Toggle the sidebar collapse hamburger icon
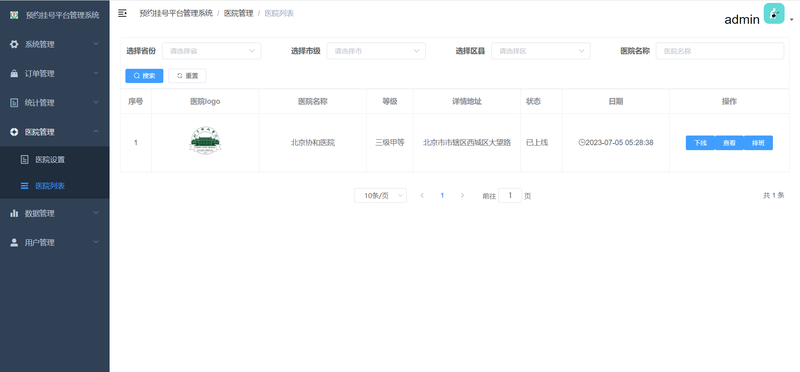Viewport: 800px width, 372px height. 122,13
